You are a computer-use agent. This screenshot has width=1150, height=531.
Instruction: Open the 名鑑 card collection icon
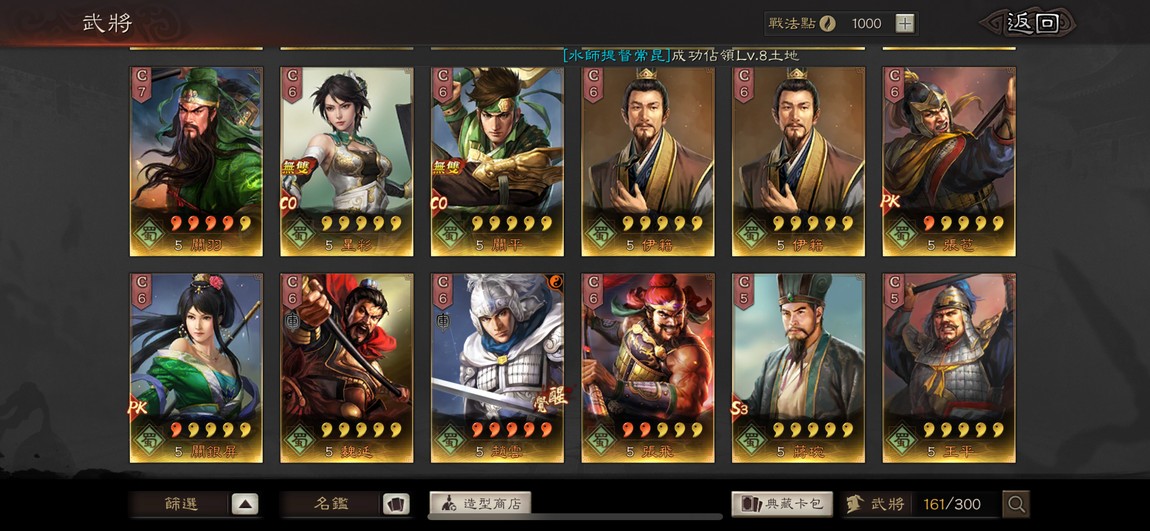pos(396,504)
